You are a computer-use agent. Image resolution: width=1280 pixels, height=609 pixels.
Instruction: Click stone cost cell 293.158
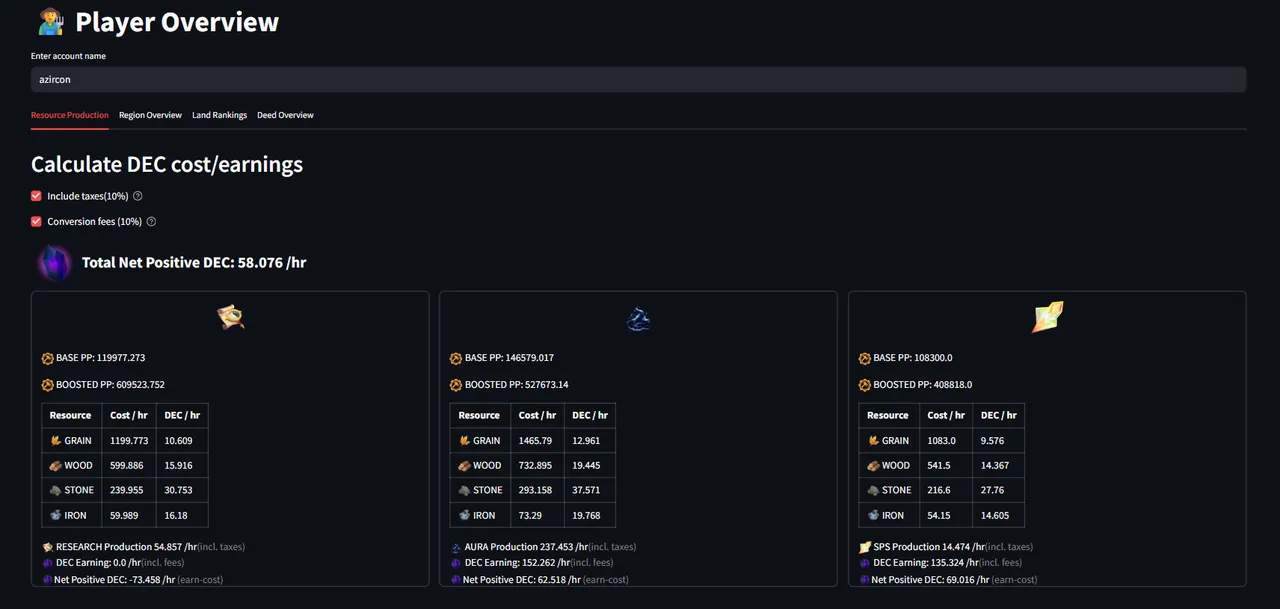(x=538, y=490)
